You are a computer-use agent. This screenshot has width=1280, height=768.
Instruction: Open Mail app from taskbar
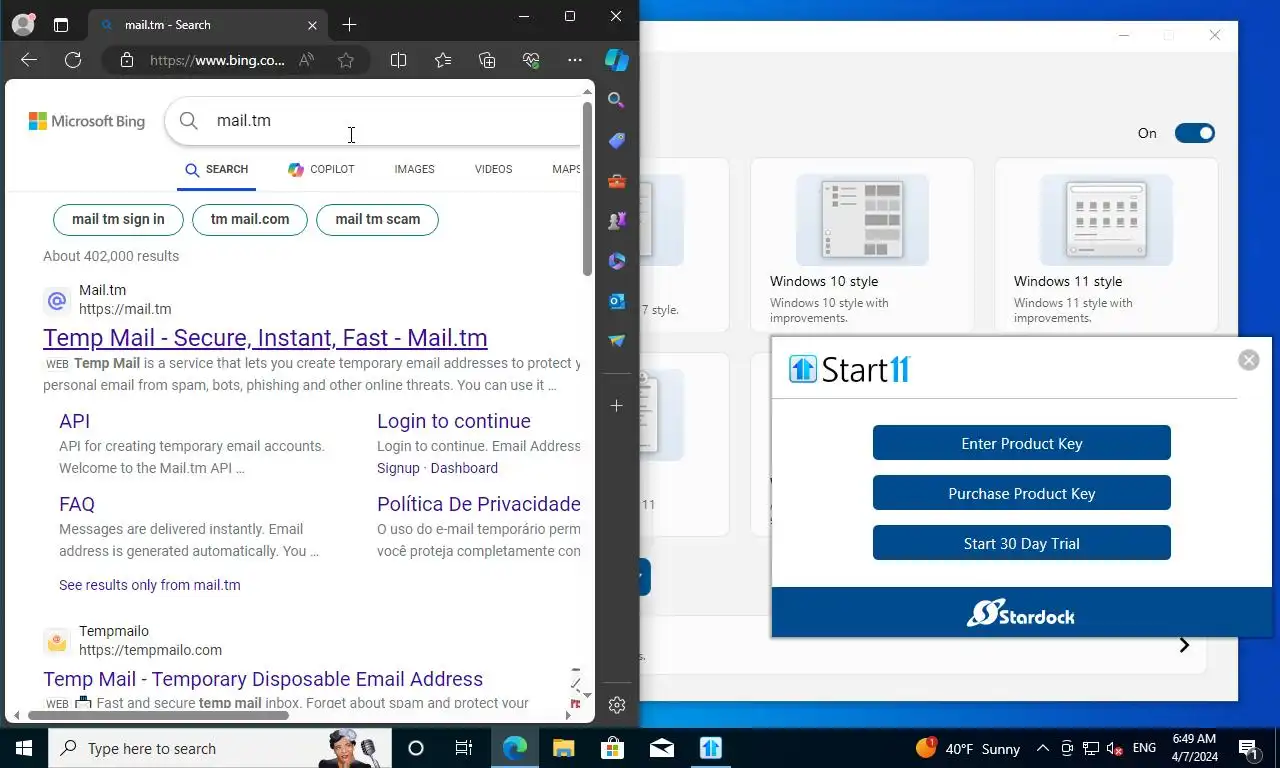[x=661, y=748]
